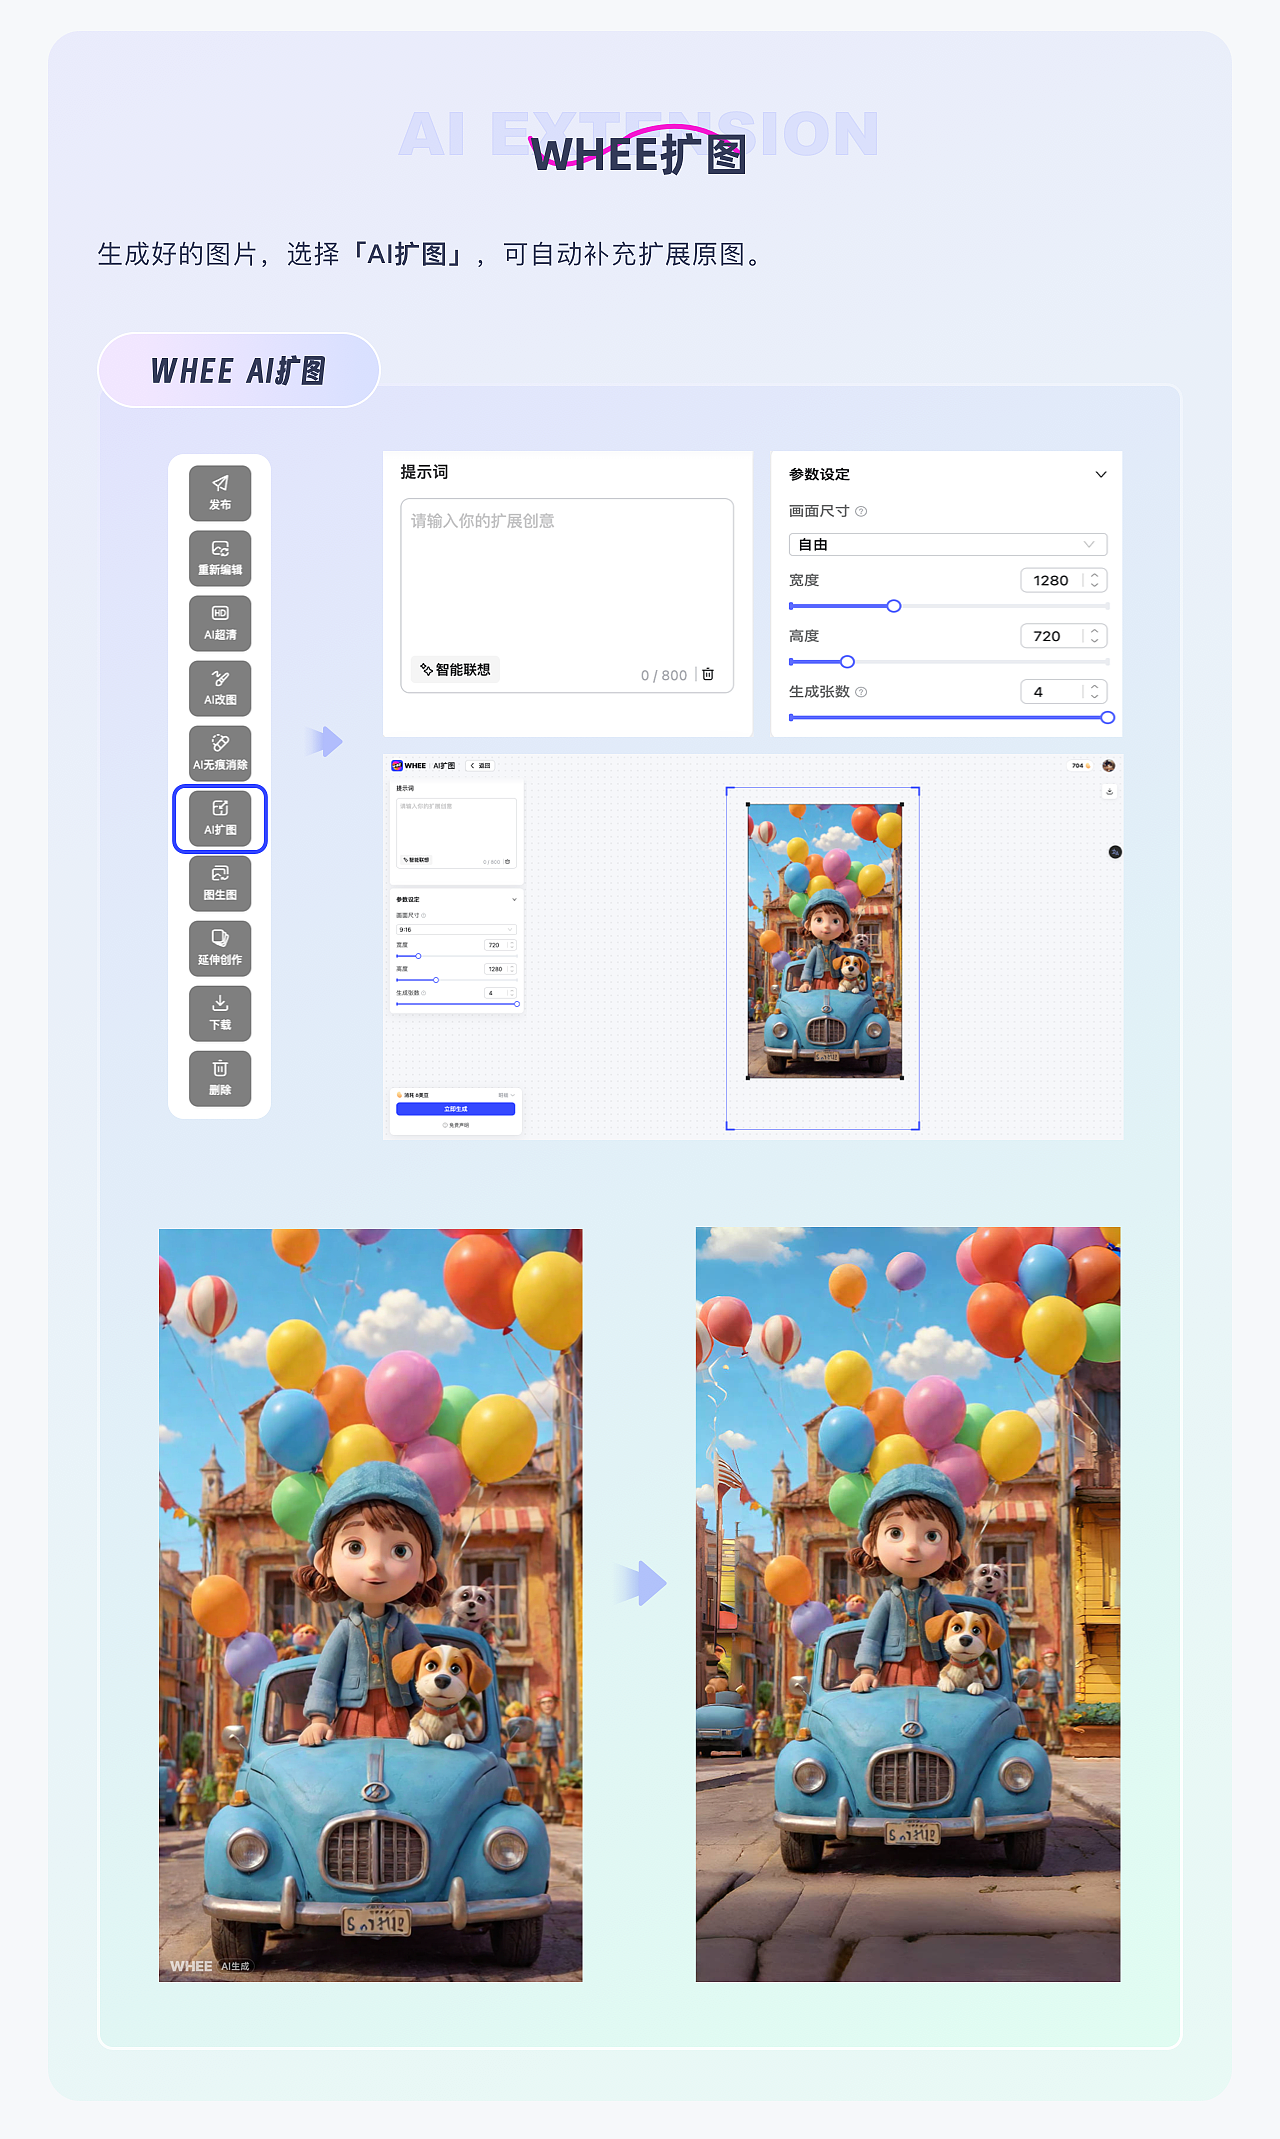Click the 下载 download sidebar button
Viewport: 1280px width, 2139px height.
click(x=220, y=1013)
